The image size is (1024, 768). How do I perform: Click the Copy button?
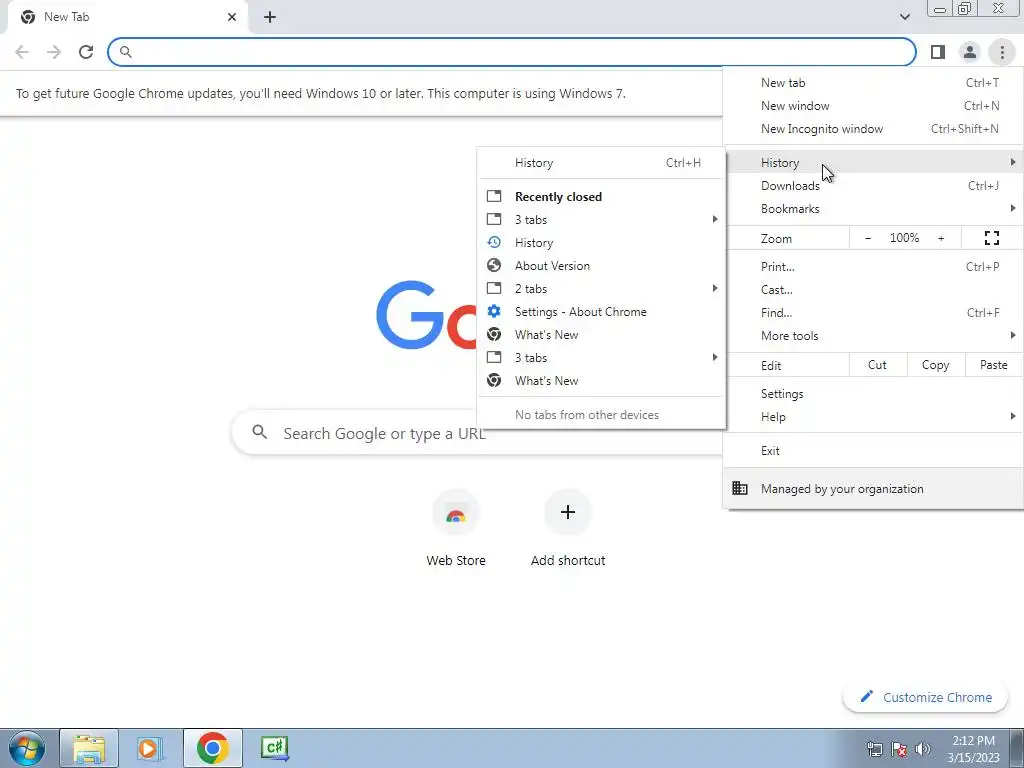click(935, 365)
